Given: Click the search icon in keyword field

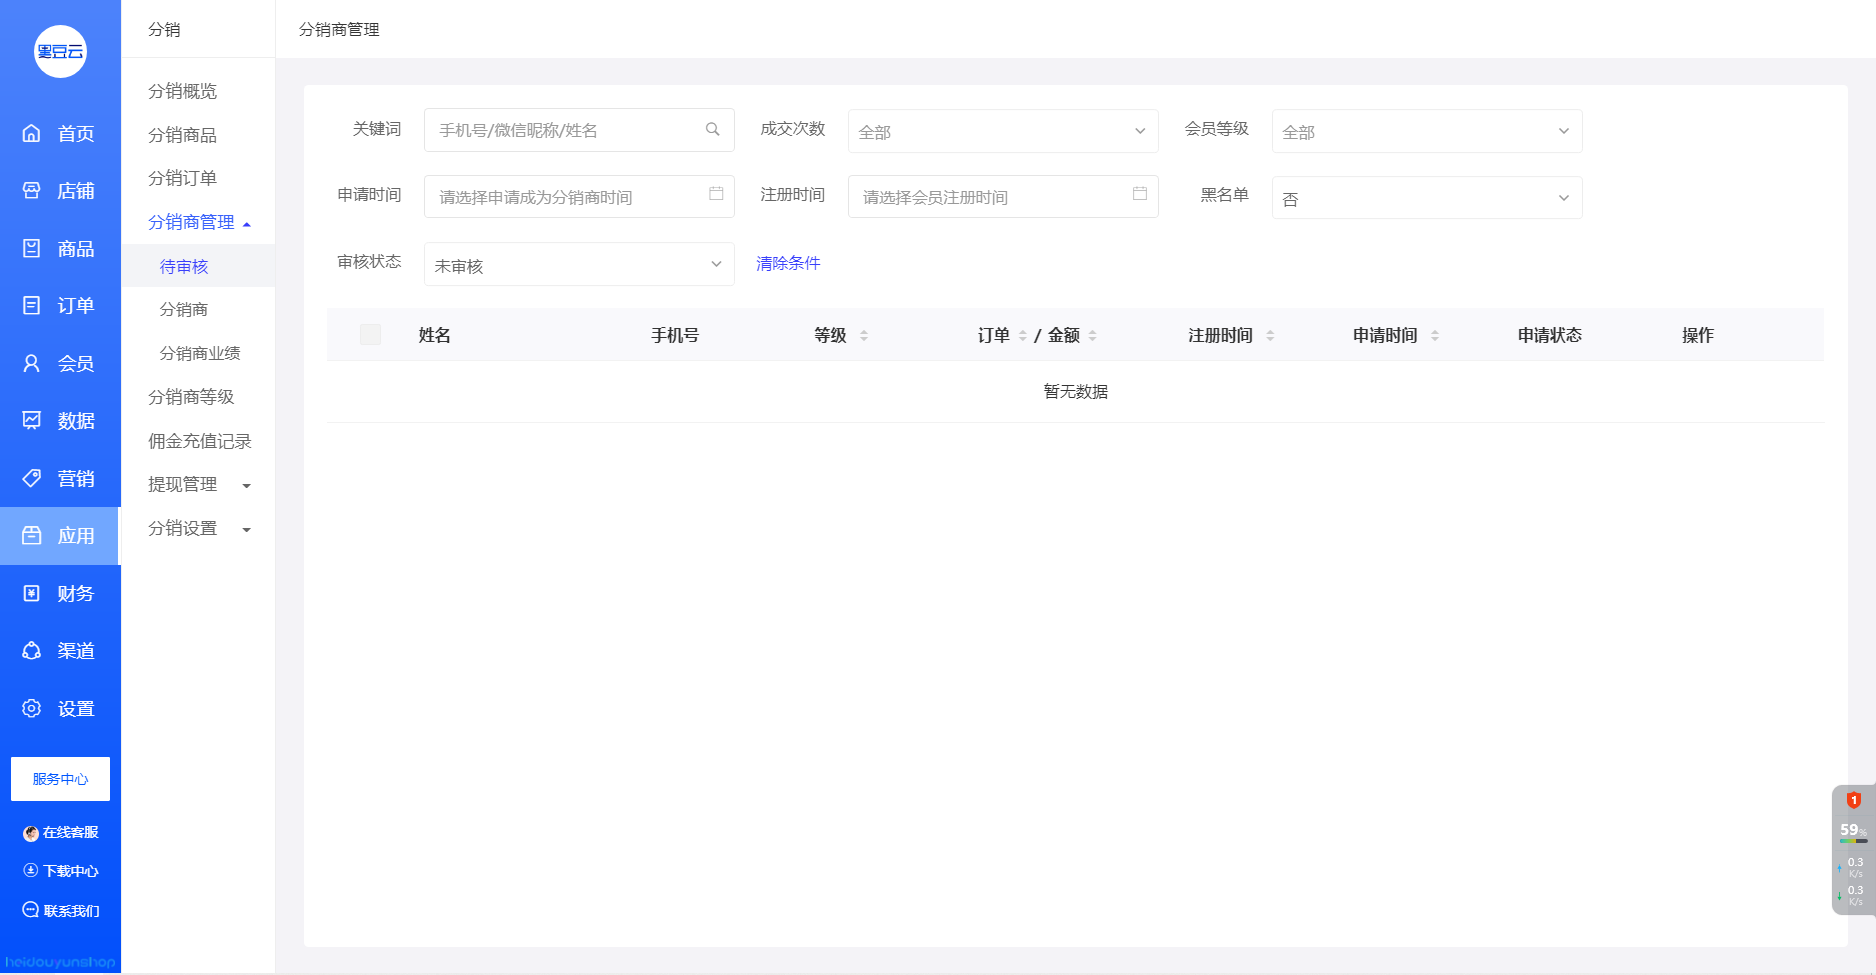Looking at the screenshot, I should click(x=713, y=130).
